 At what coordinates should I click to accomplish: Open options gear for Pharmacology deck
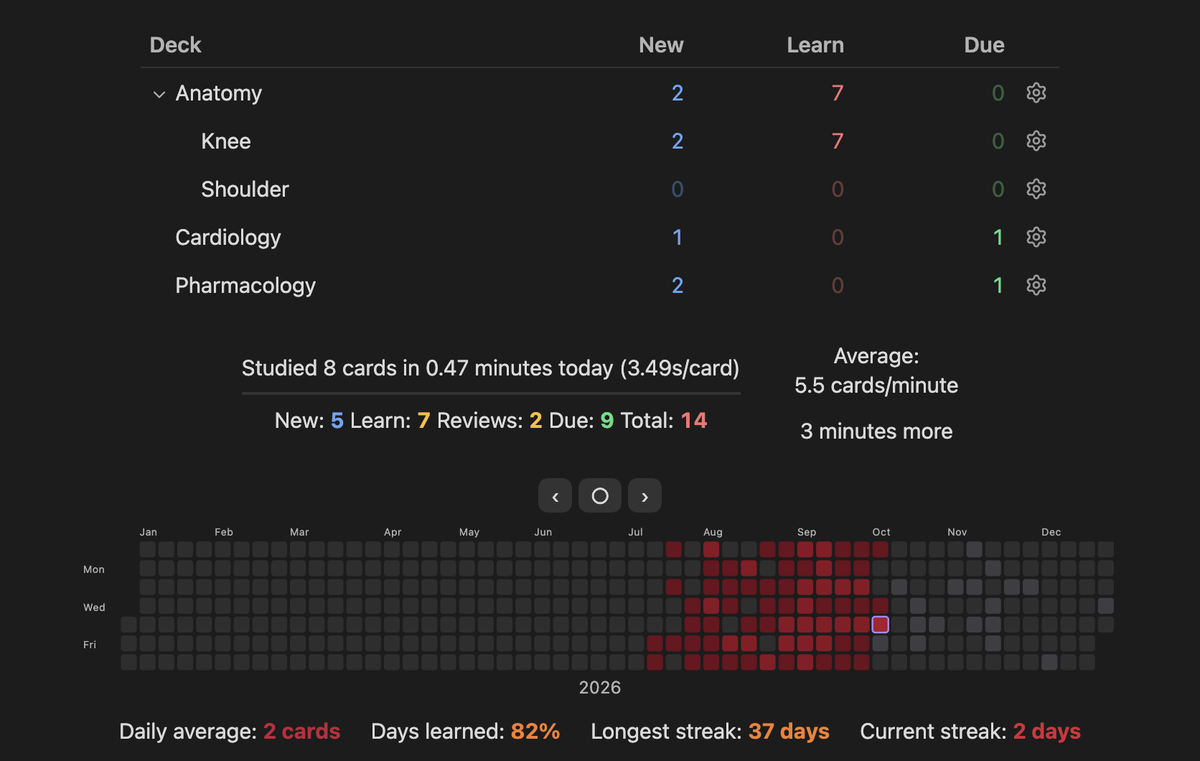tap(1036, 285)
